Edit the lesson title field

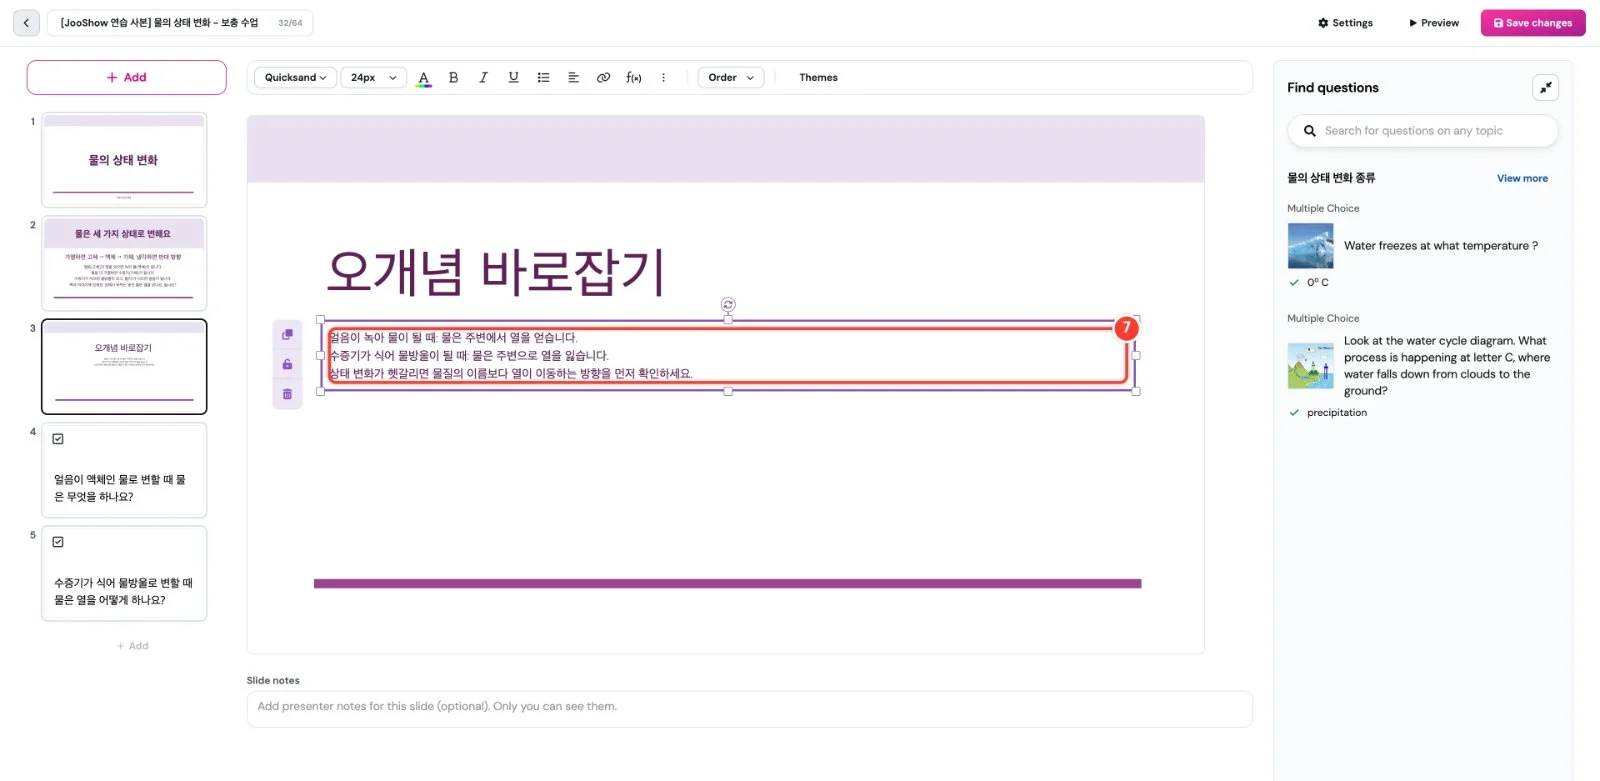[180, 23]
